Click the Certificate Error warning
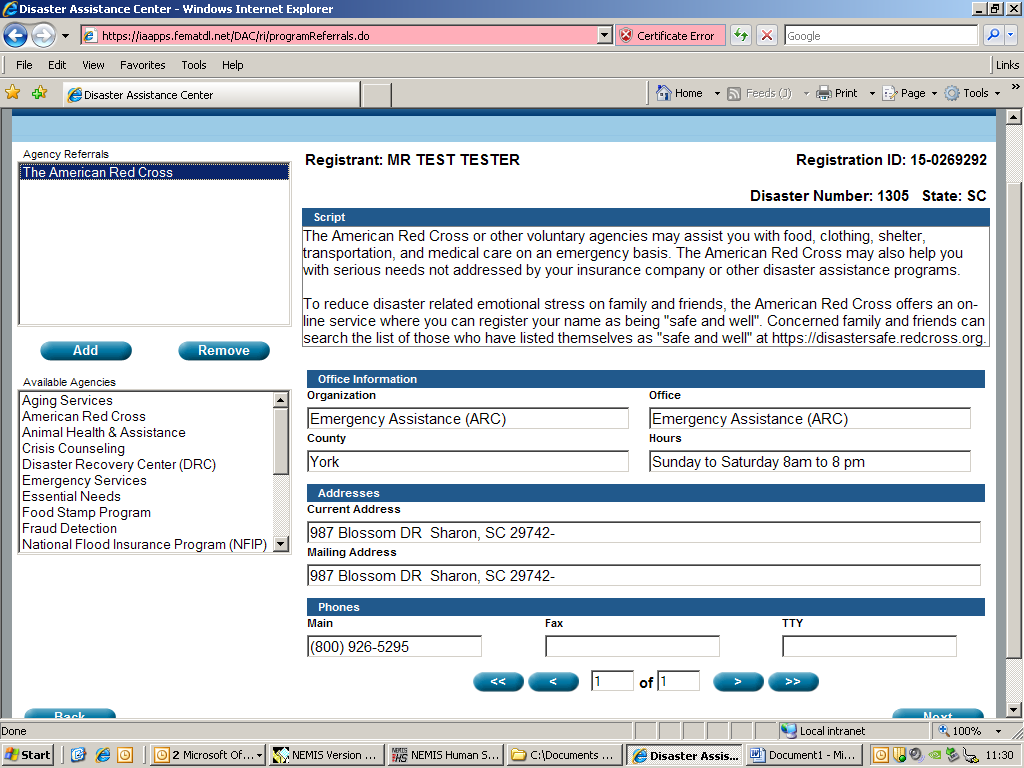This screenshot has height=768, width=1024. (x=670, y=36)
